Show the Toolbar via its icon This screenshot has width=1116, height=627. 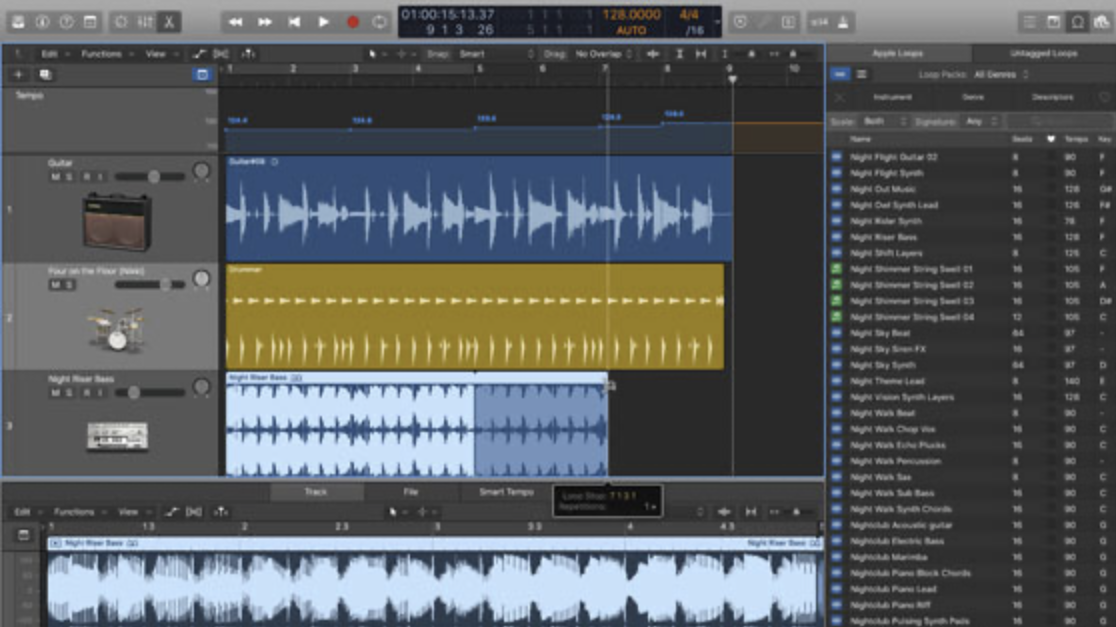coord(90,22)
